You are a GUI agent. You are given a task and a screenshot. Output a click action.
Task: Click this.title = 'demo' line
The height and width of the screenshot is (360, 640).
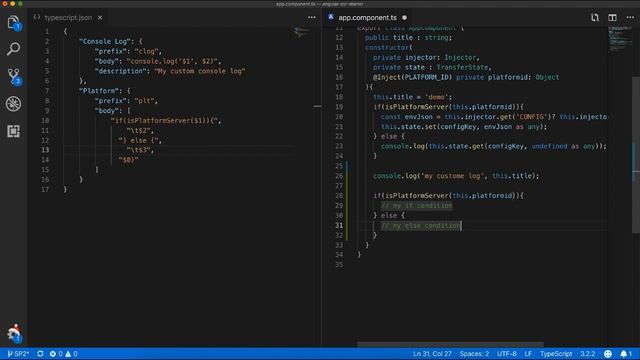tap(413, 97)
